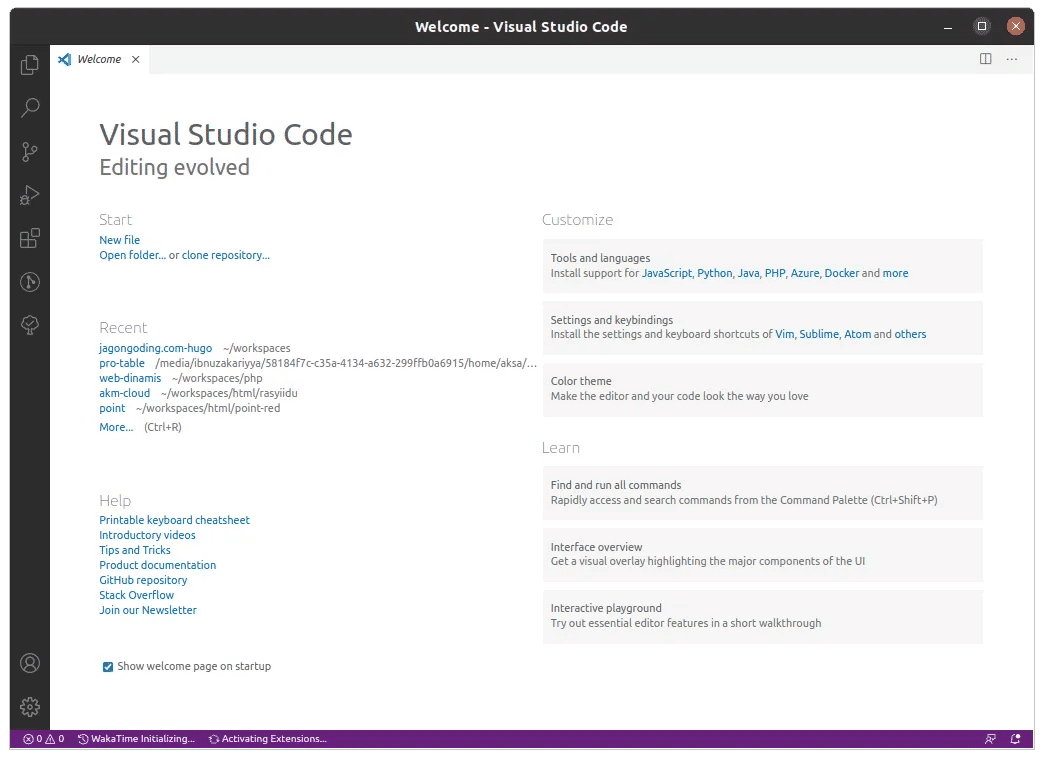1044x759 pixels.
Task: Click the ~/workspaces/php path text
Action: [x=217, y=378]
